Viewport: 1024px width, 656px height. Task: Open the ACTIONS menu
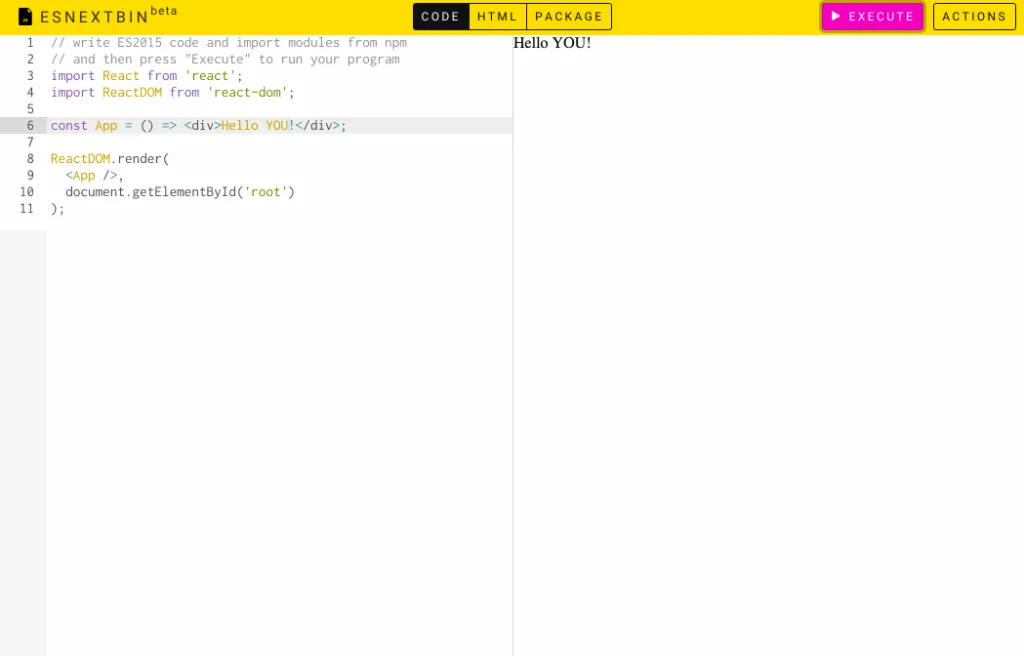[974, 17]
